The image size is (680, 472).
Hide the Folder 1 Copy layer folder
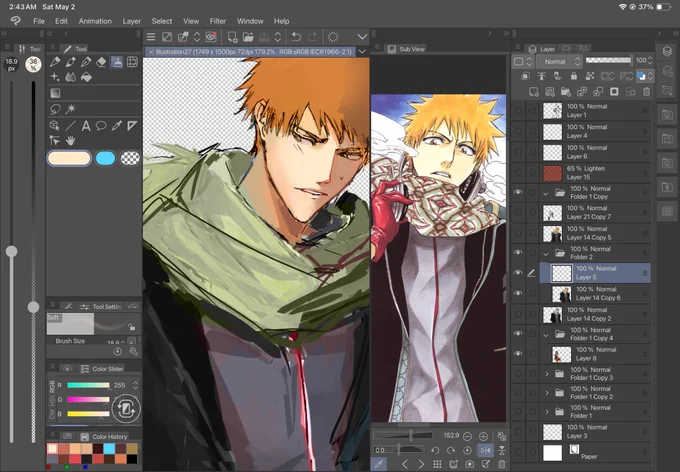coord(518,192)
